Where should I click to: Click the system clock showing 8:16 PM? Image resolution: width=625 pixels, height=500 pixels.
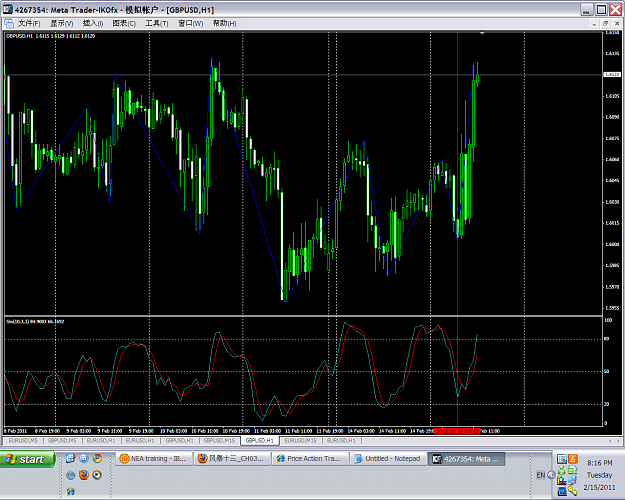tap(599, 463)
